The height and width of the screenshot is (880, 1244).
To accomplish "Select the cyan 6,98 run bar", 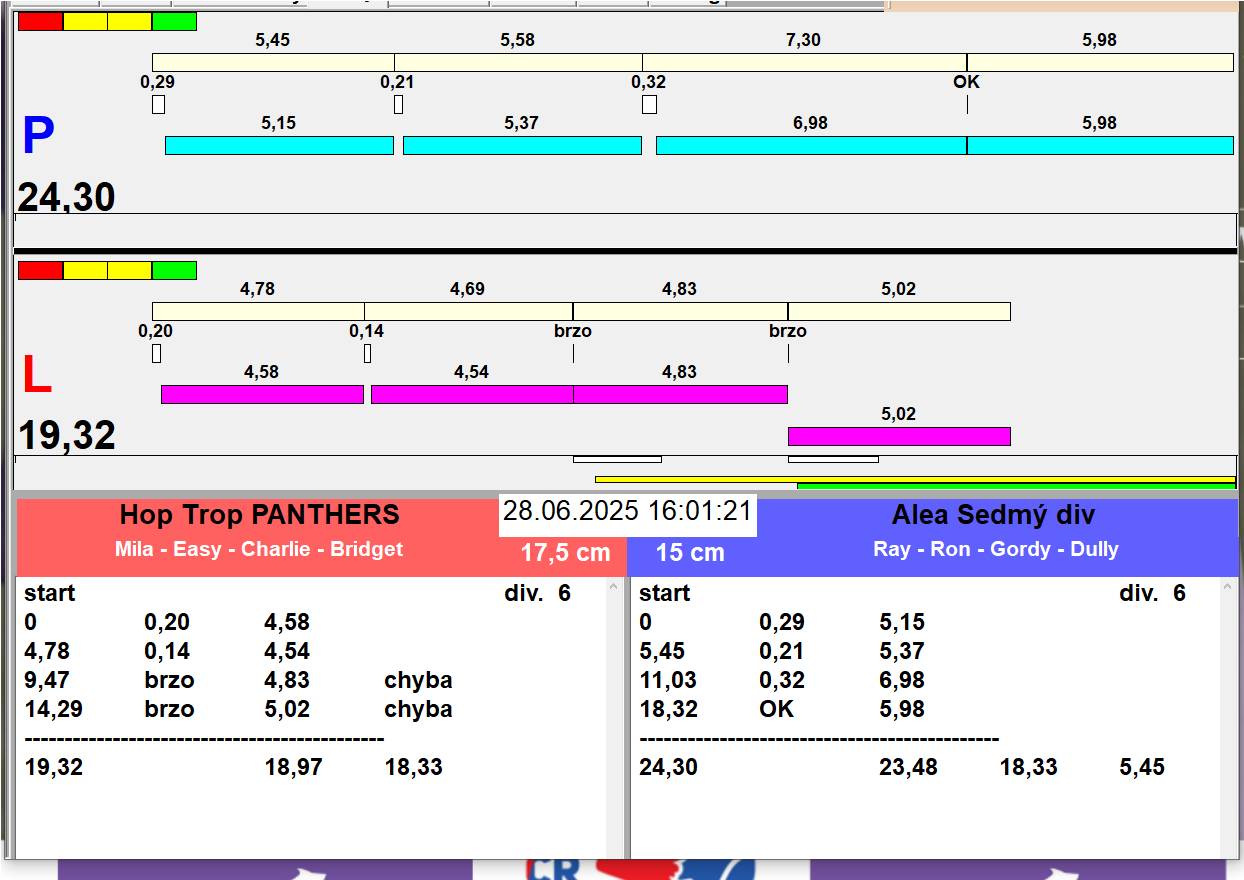I will coord(810,146).
